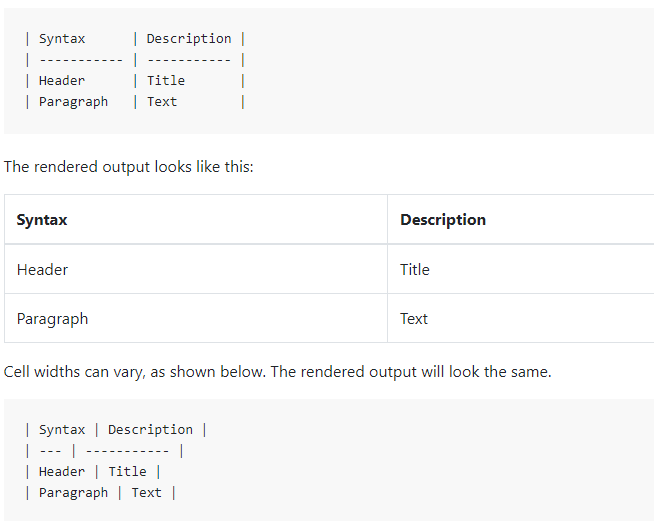Click the word Description in second code block

pyautogui.click(x=150, y=430)
